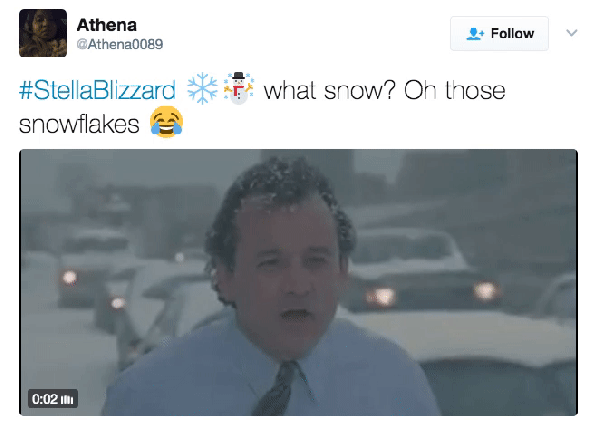The height and width of the screenshot is (424, 600).
Task: Click the tweet text "what snow? Oh those"
Action: pyautogui.click(x=384, y=91)
